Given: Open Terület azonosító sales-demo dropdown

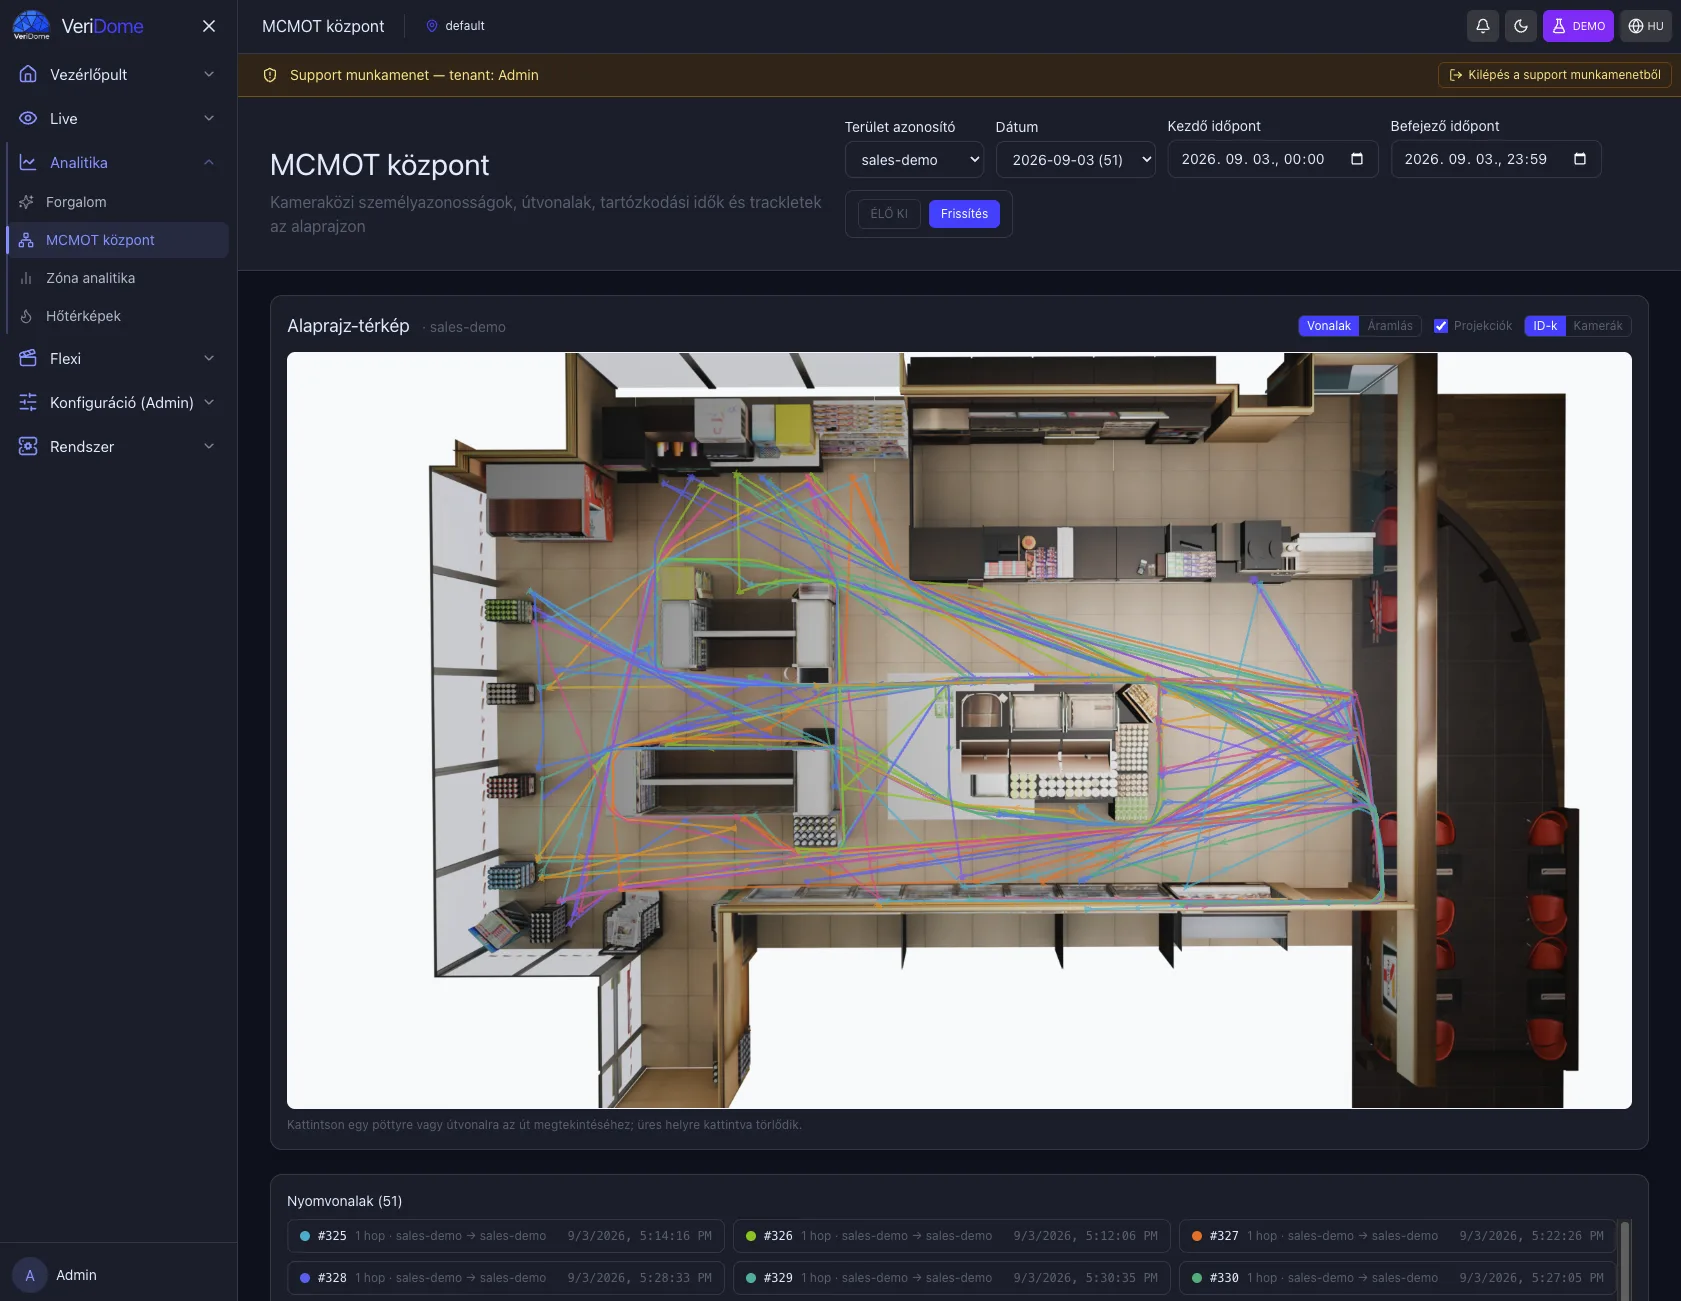Looking at the screenshot, I should click(915, 160).
